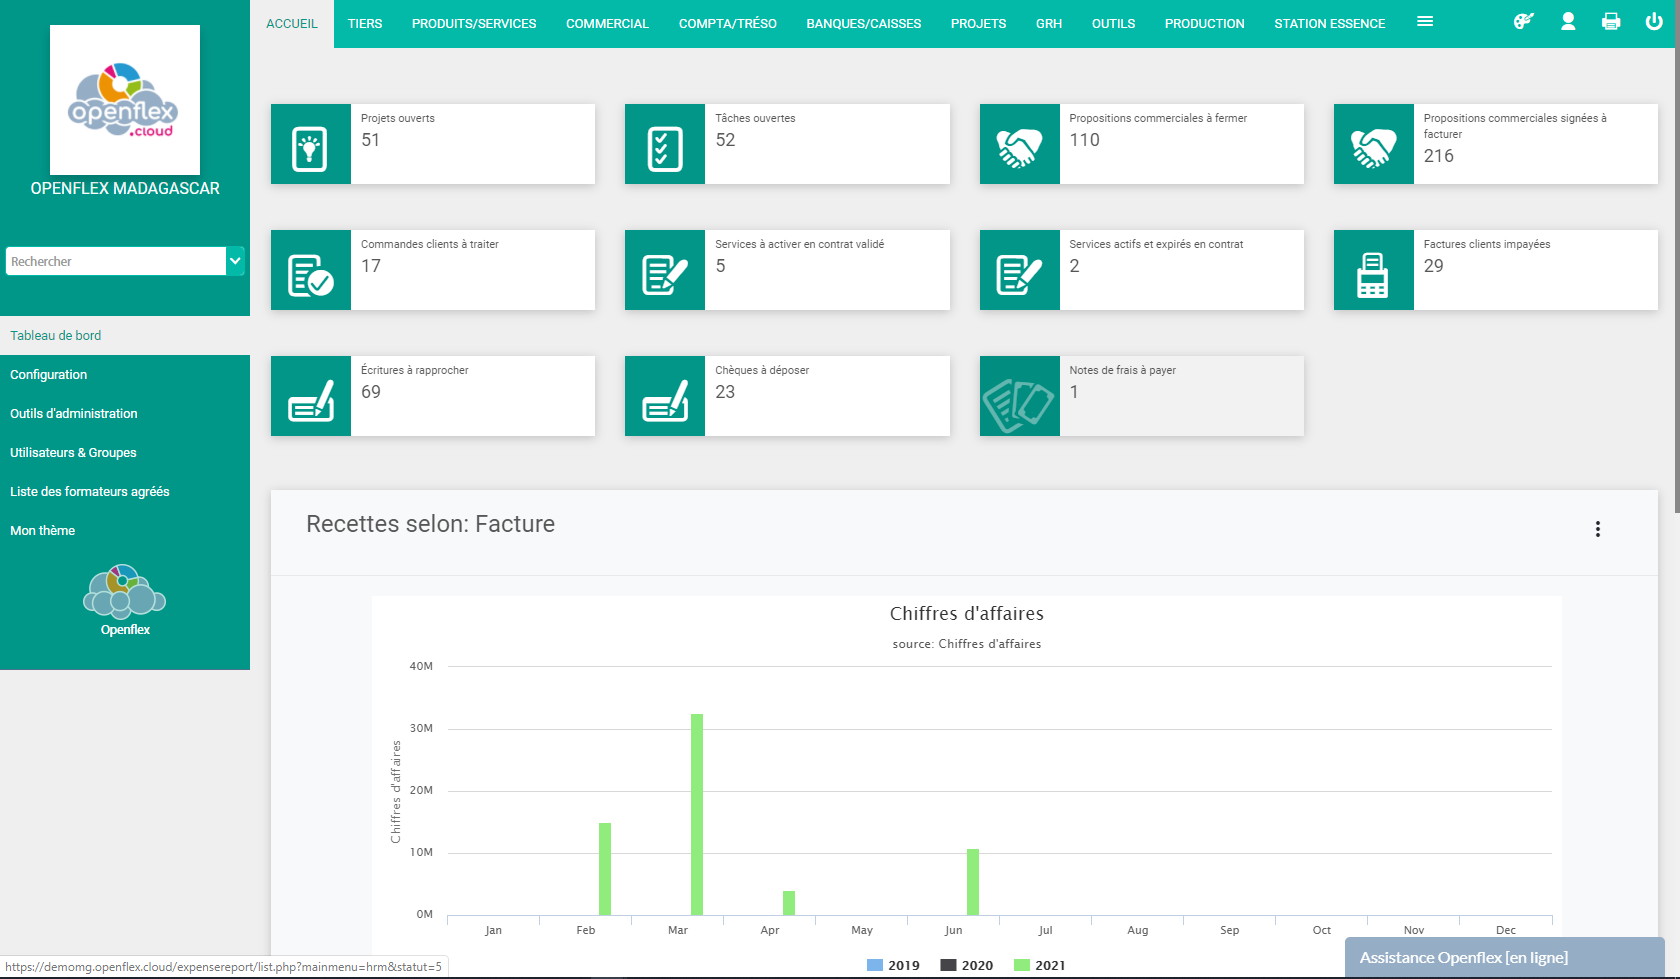Click the Chèques à déposer count 23
Screen dimensions: 1680x979
click(x=725, y=392)
